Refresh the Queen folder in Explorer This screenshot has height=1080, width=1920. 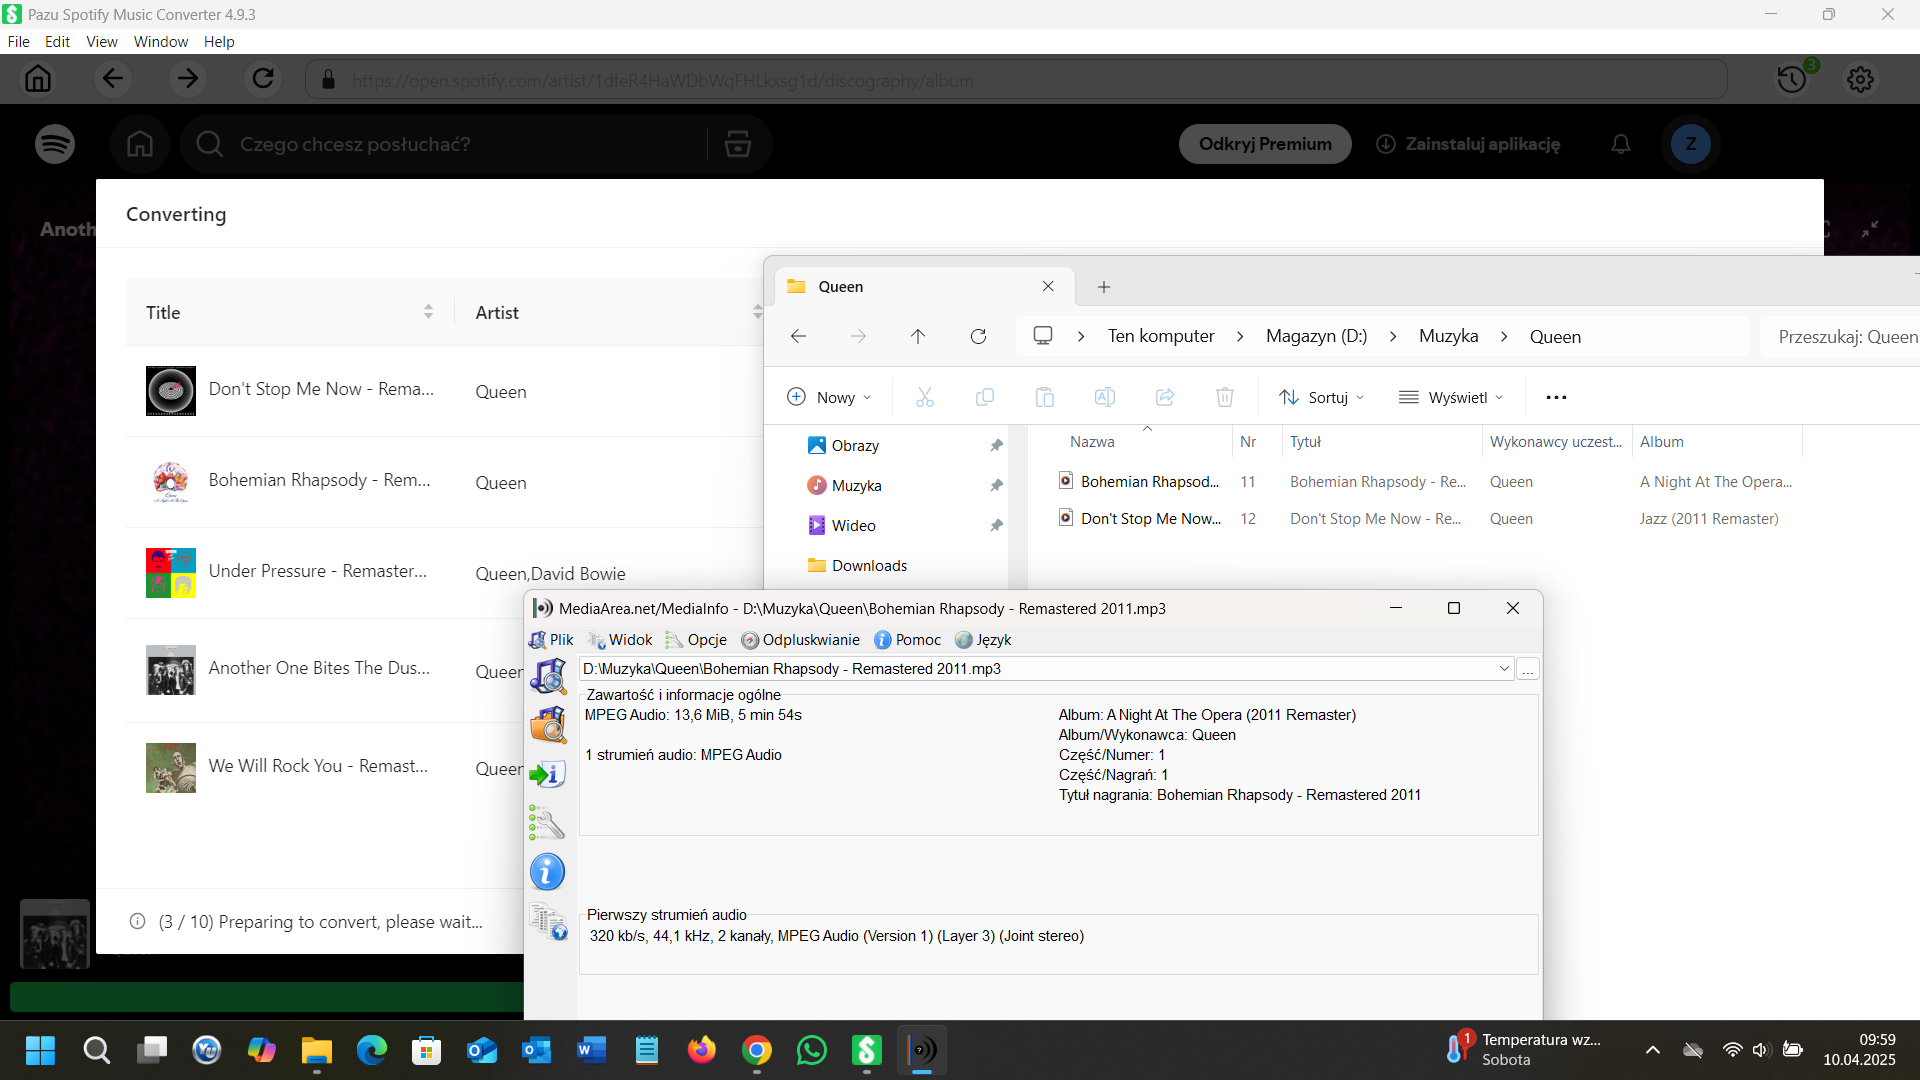tap(978, 336)
